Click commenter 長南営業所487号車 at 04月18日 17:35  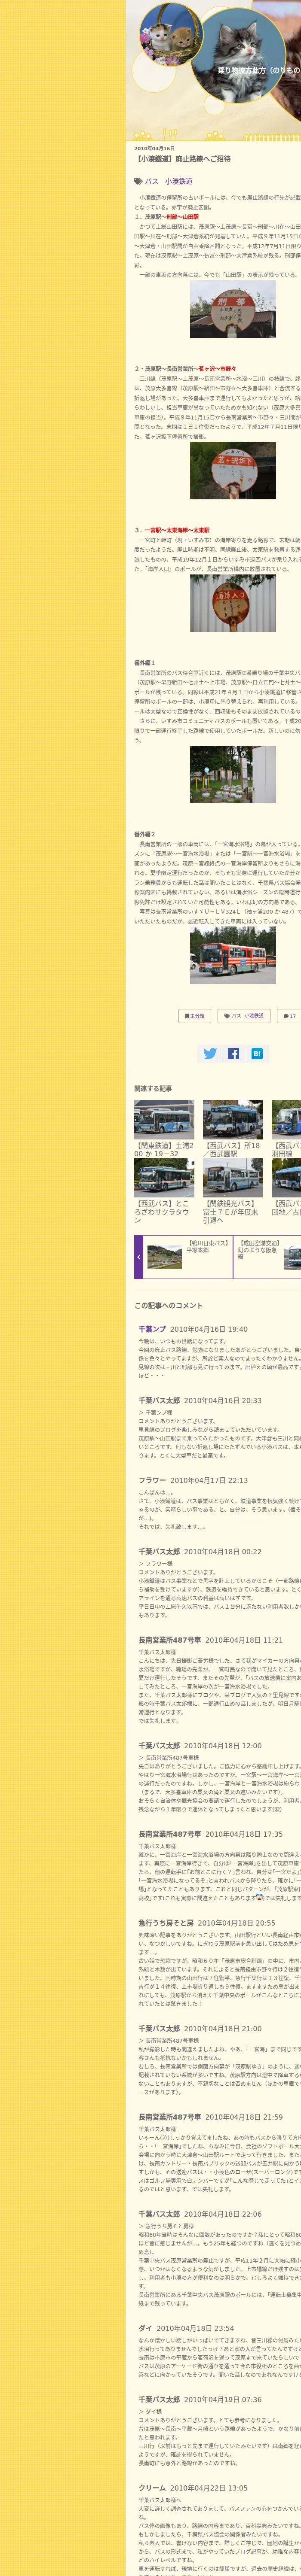tap(170, 1834)
